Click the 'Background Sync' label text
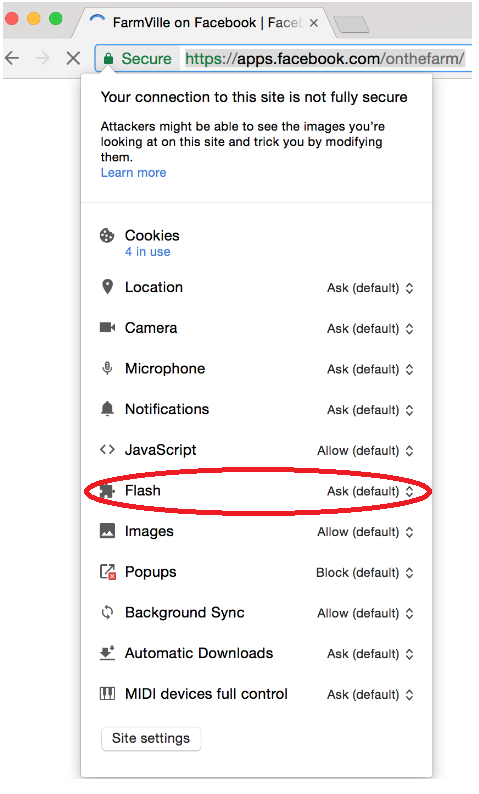 [x=184, y=613]
